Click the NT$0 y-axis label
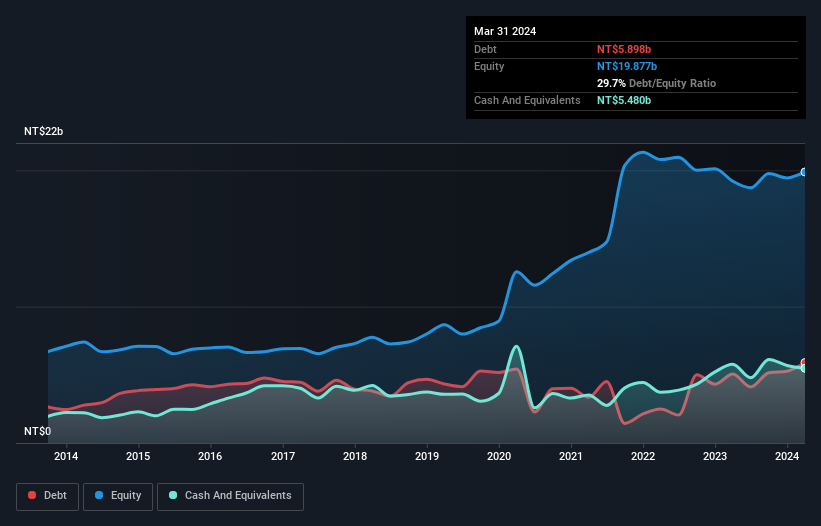 click(38, 431)
